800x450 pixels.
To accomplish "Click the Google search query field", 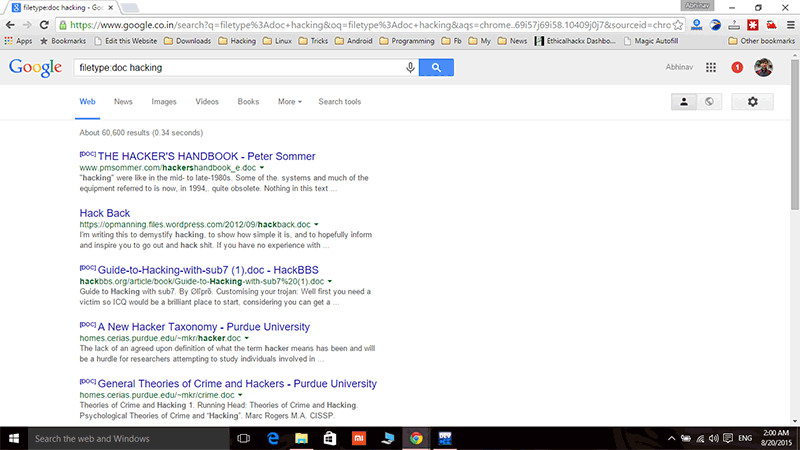I will coord(235,67).
